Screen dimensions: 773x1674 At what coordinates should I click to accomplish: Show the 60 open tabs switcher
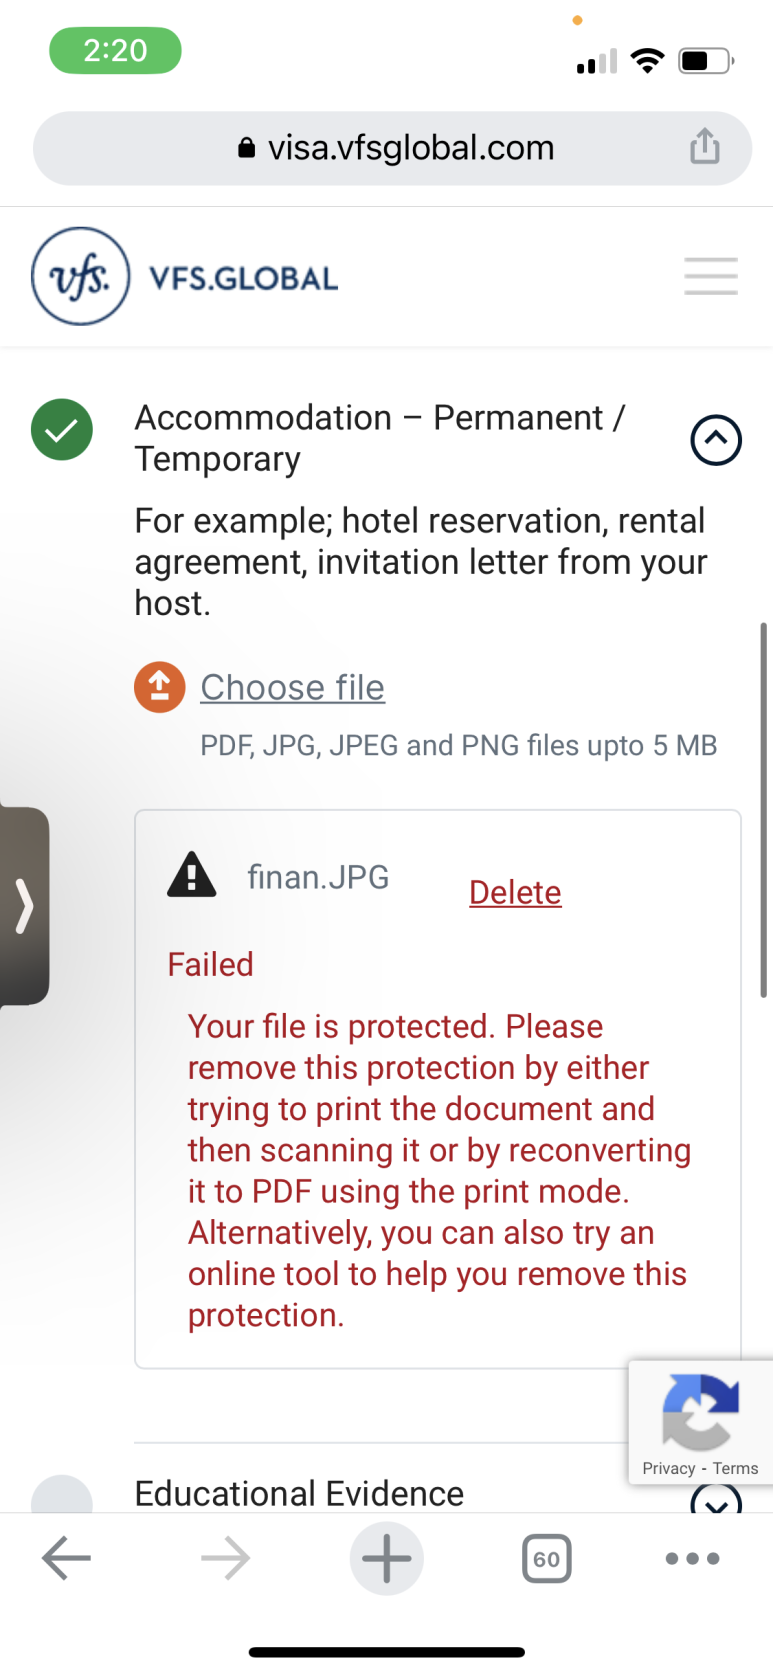(x=546, y=1558)
